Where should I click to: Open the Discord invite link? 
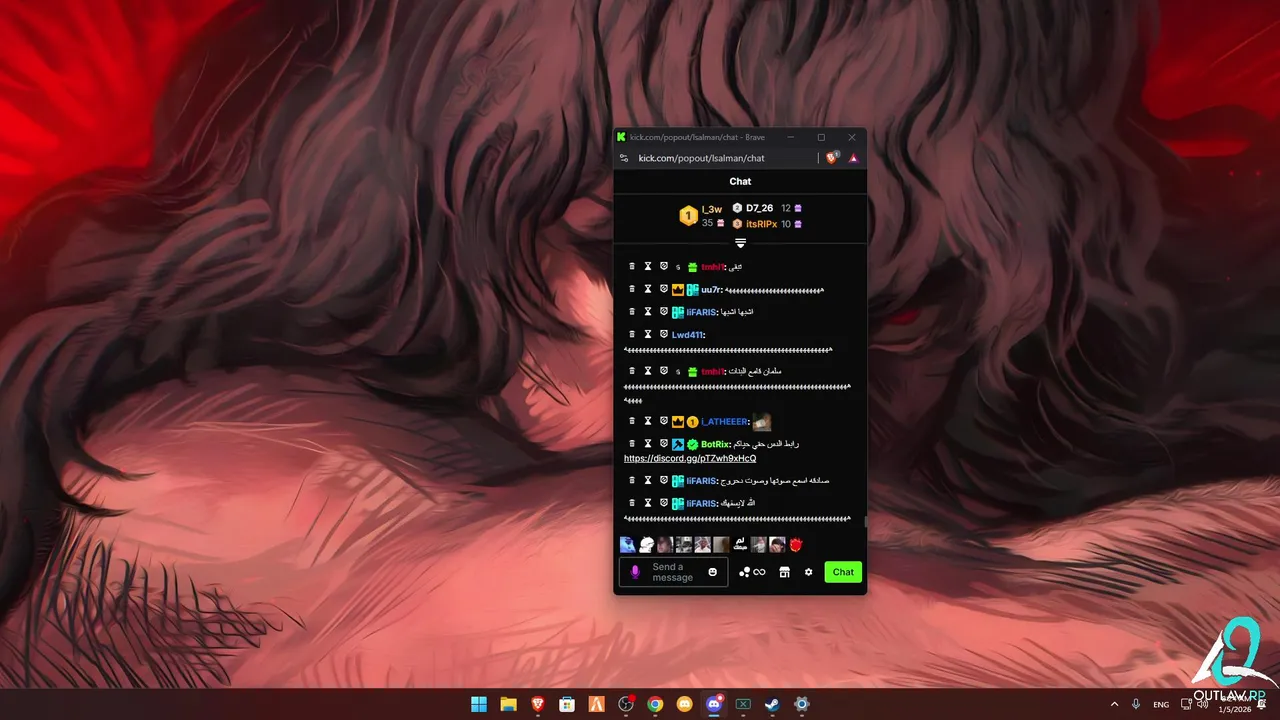click(x=690, y=458)
